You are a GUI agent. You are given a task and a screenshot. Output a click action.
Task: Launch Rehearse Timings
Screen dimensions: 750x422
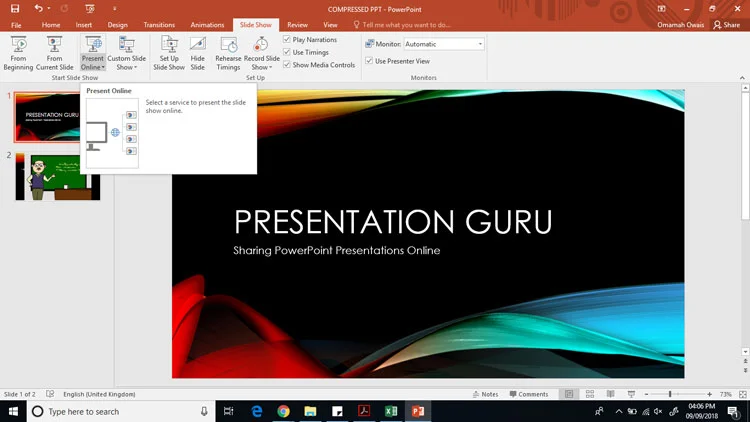tap(228, 52)
